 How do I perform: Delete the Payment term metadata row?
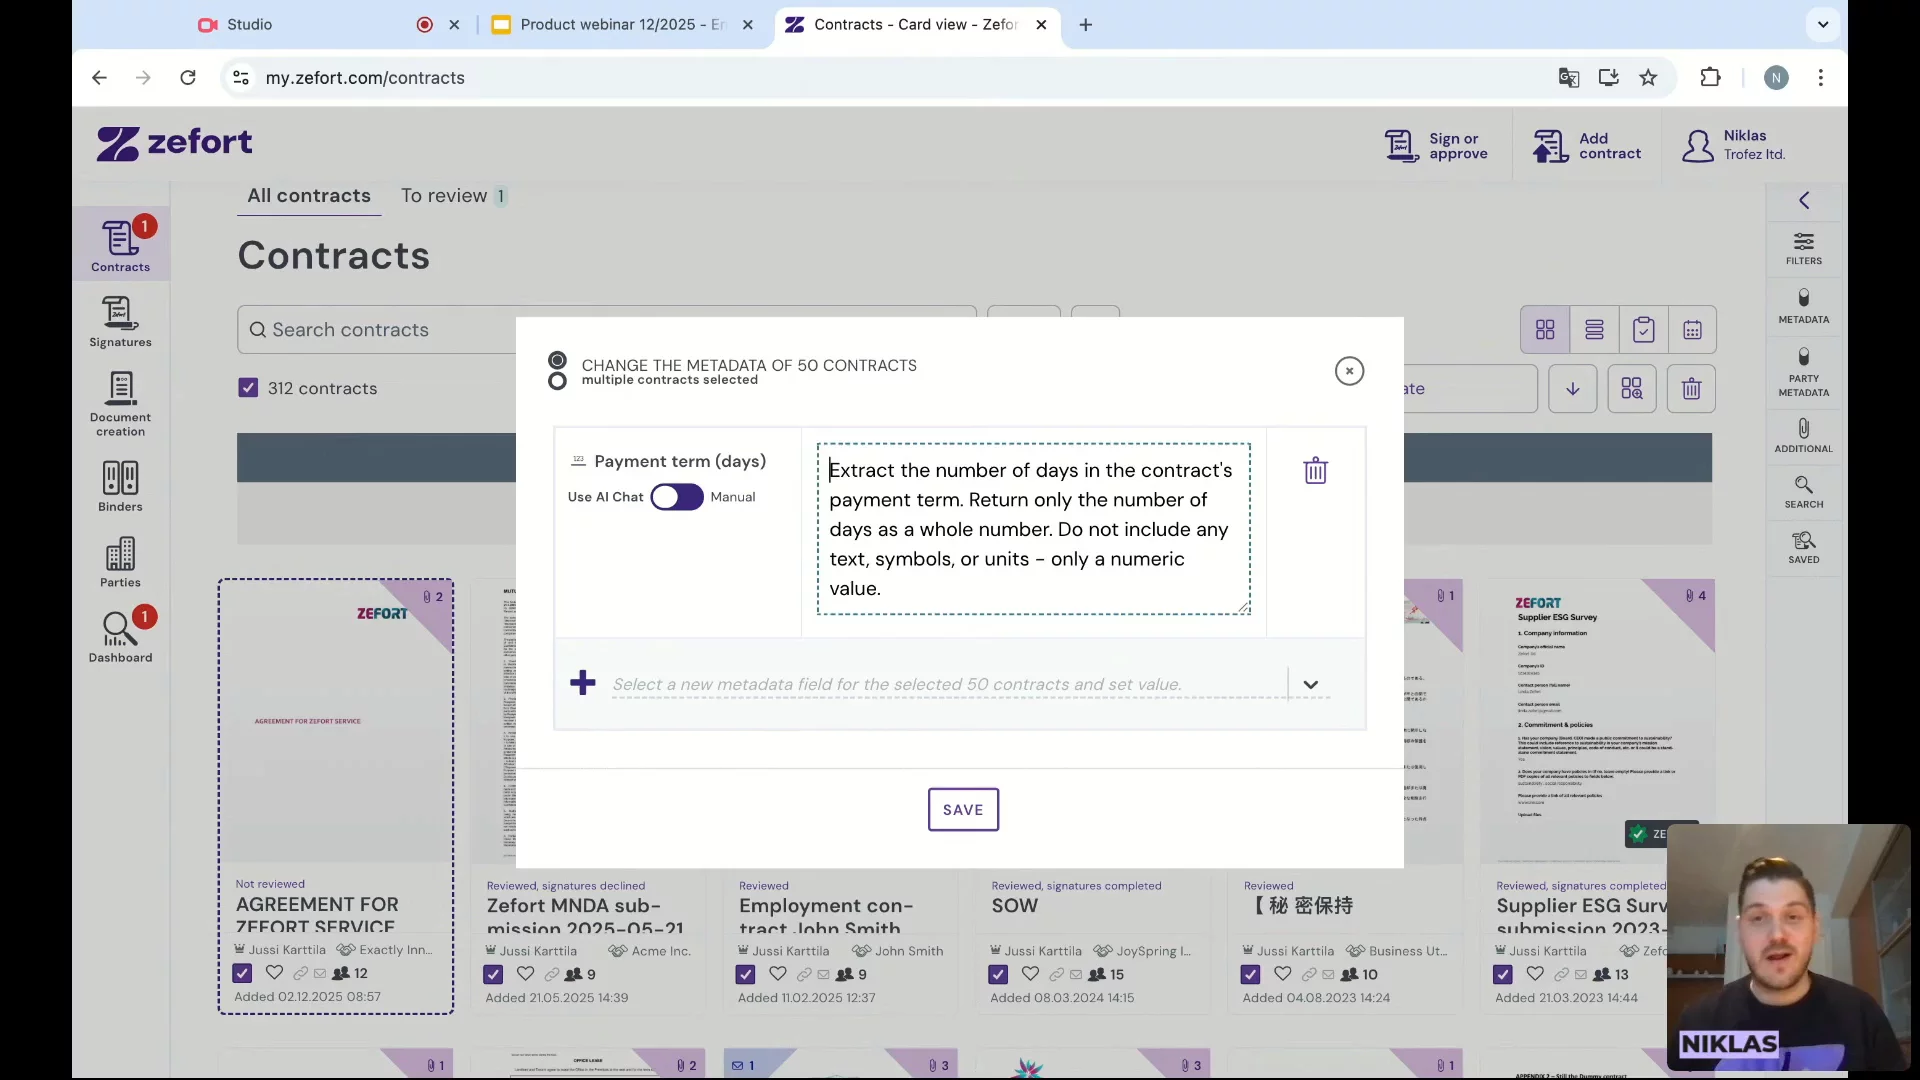tap(1315, 471)
